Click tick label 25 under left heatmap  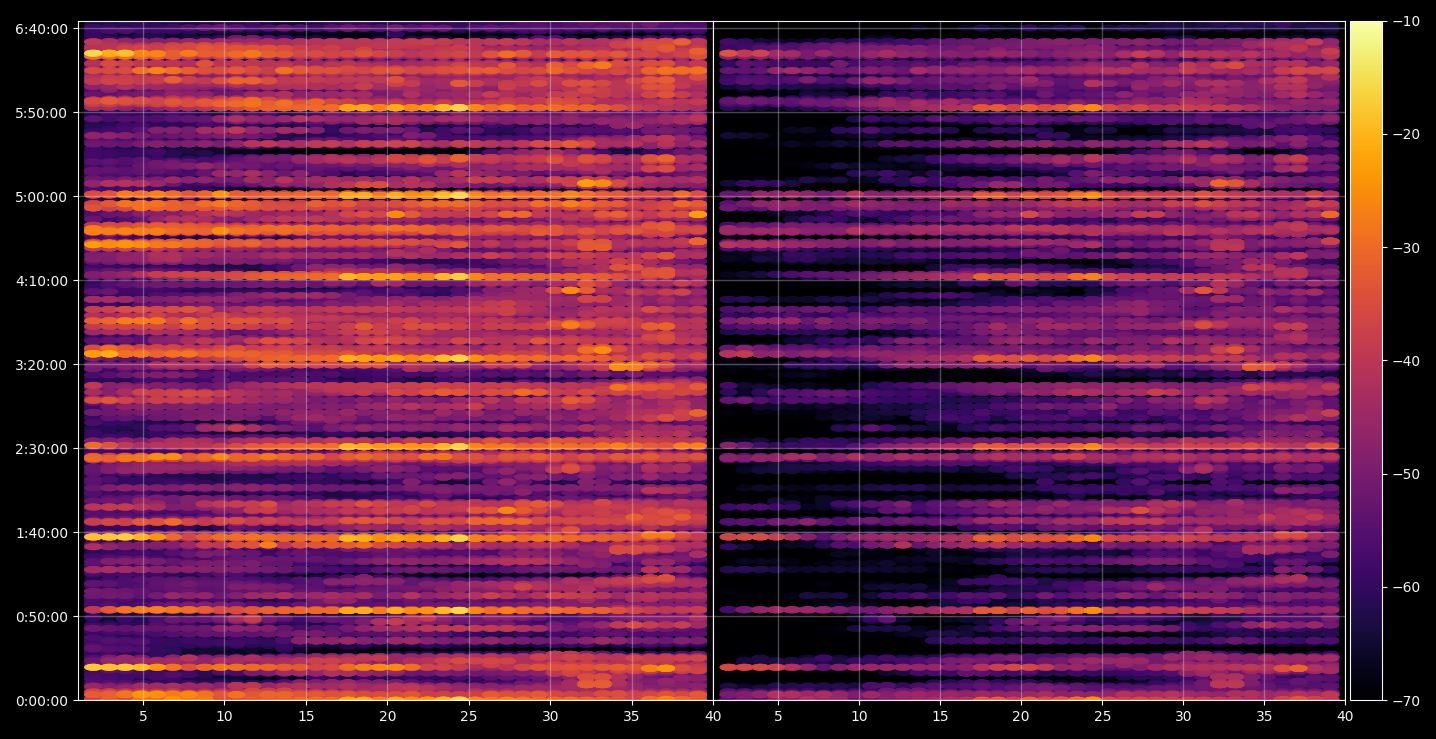(469, 716)
